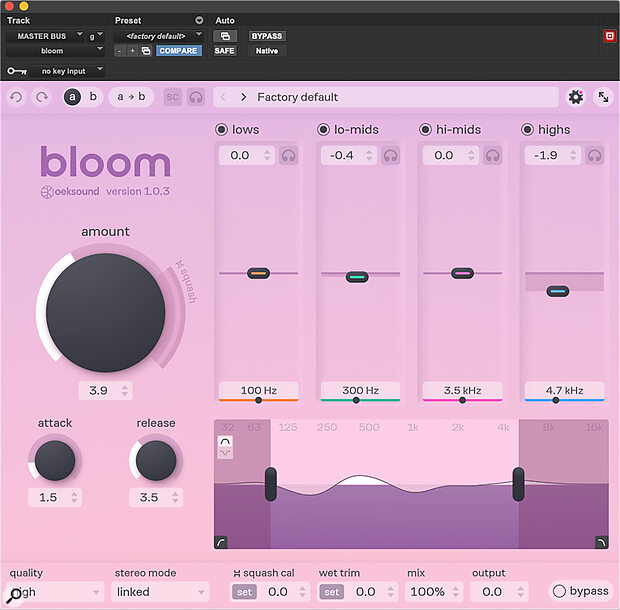Open settings gear icon
Viewport: 620px width, 610px height.
click(x=576, y=97)
